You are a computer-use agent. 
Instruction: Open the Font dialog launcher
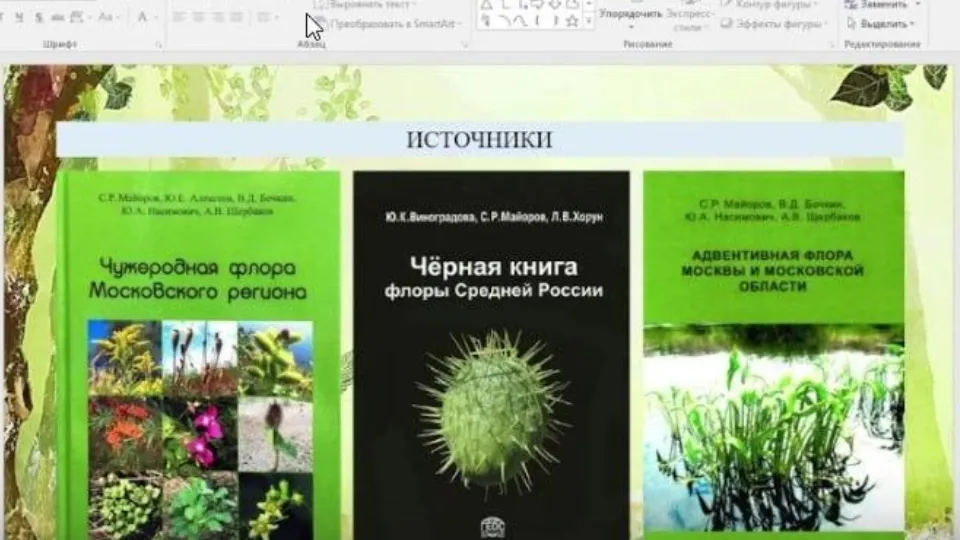pos(159,45)
